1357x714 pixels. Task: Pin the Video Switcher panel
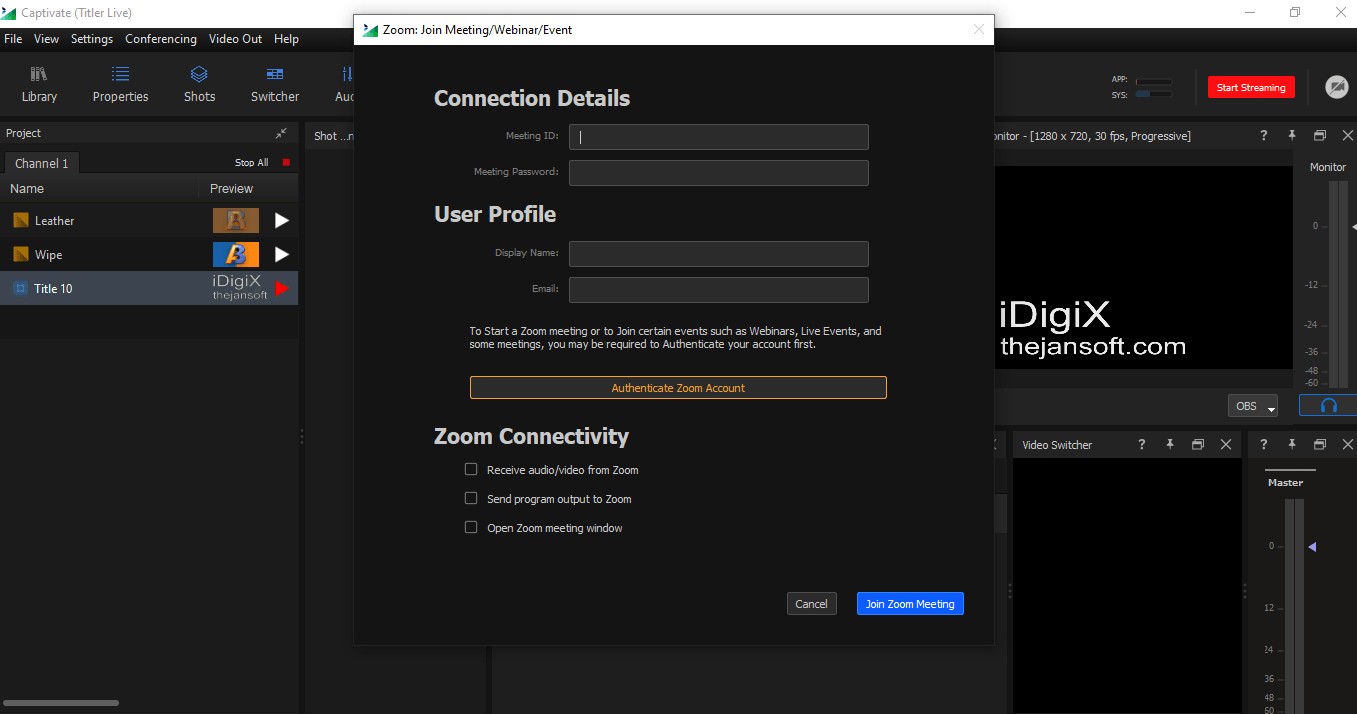point(1170,445)
